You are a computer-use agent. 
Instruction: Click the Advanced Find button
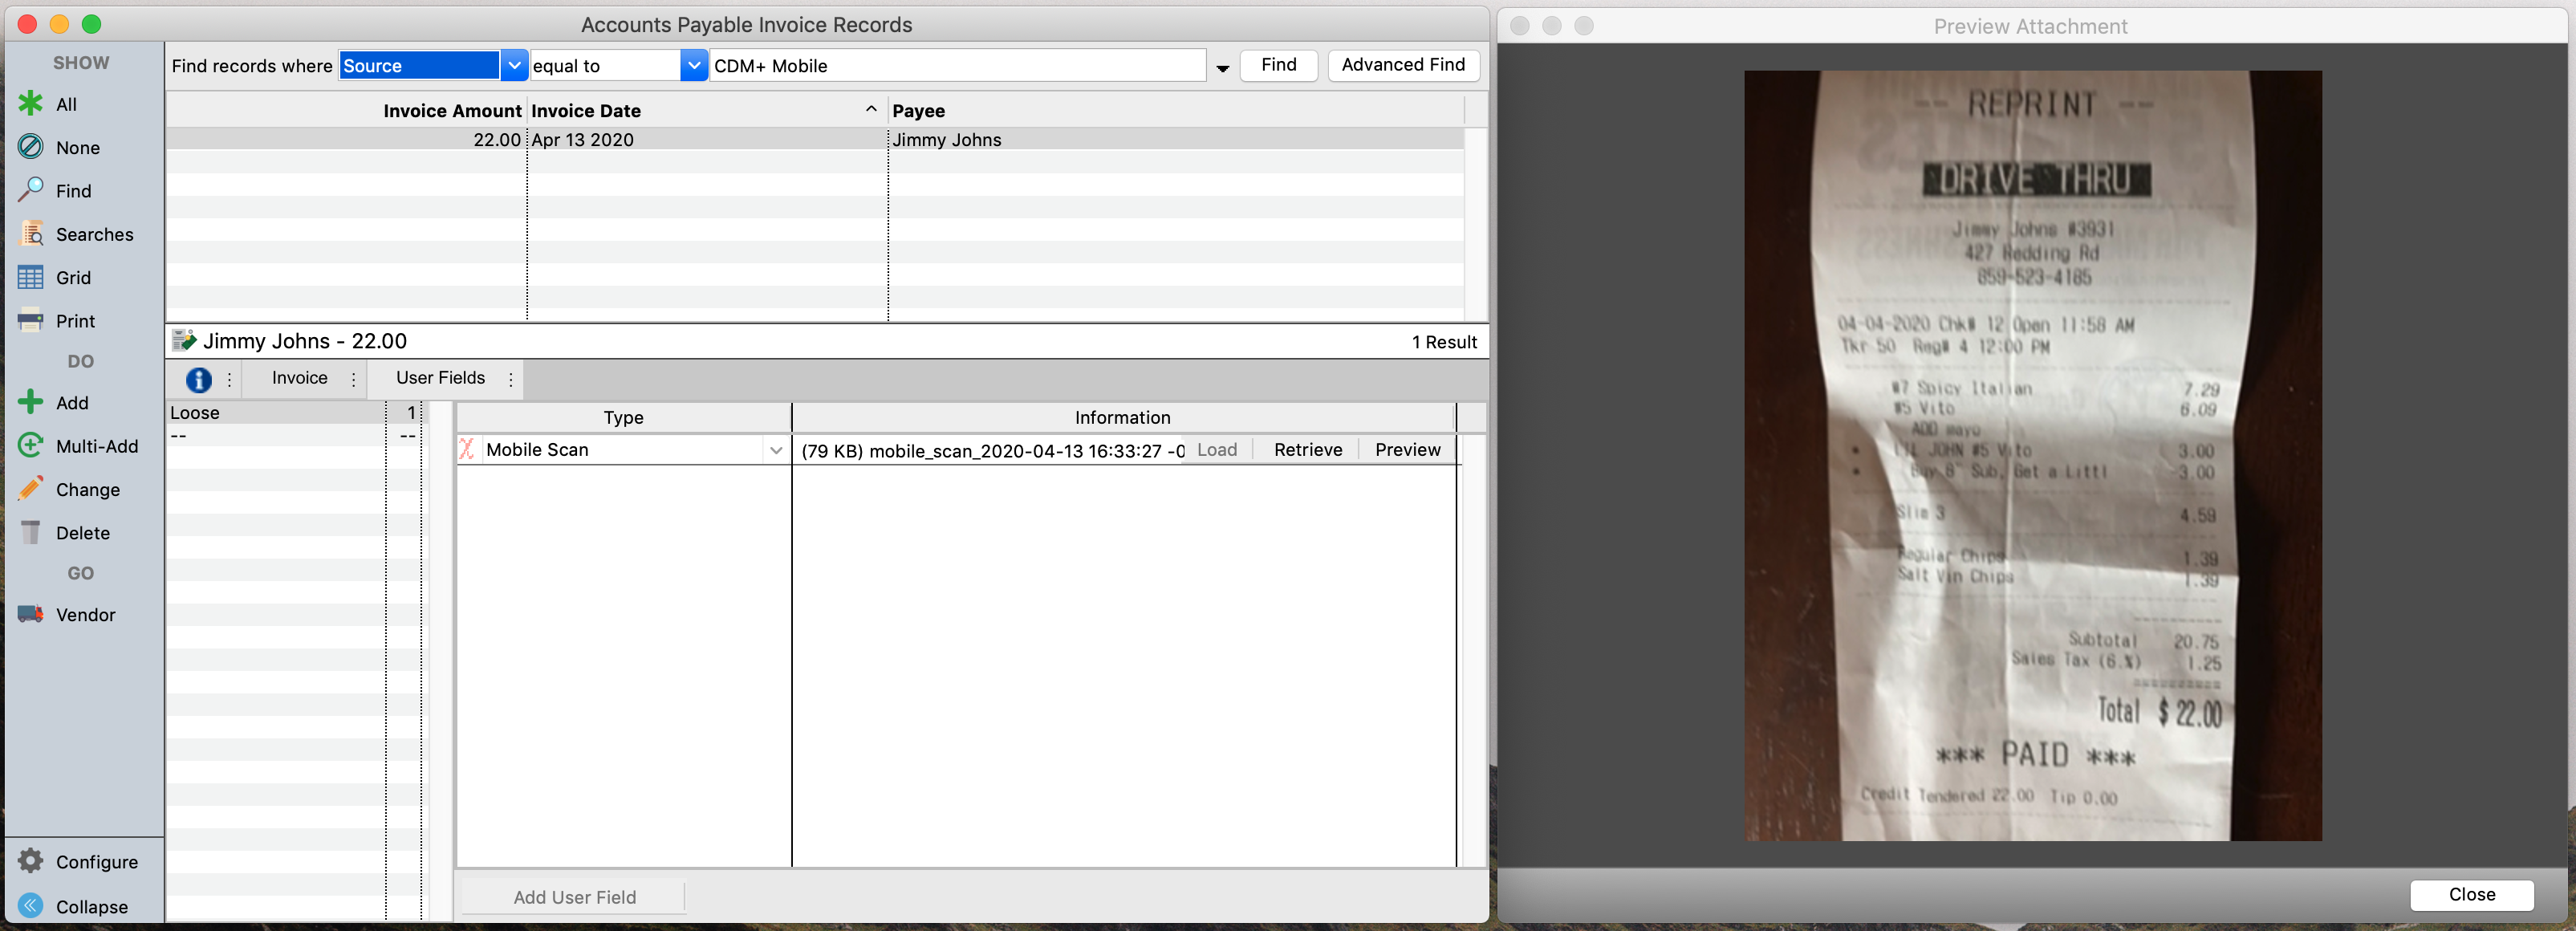(1402, 65)
